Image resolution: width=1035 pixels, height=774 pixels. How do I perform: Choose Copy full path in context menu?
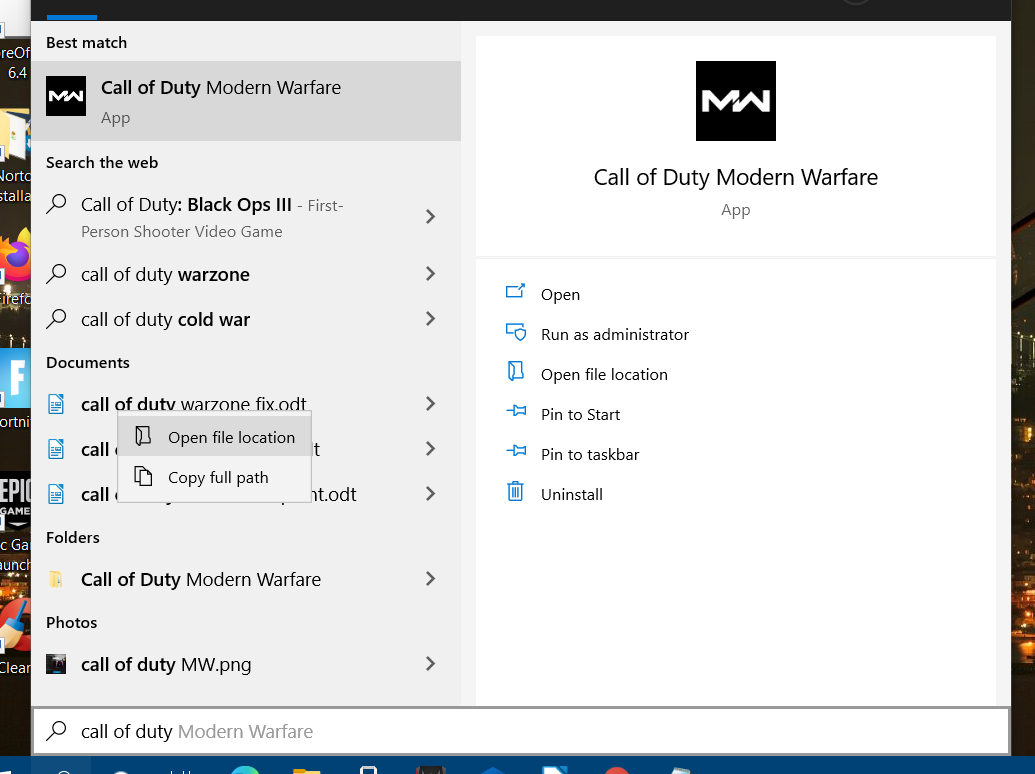point(215,477)
